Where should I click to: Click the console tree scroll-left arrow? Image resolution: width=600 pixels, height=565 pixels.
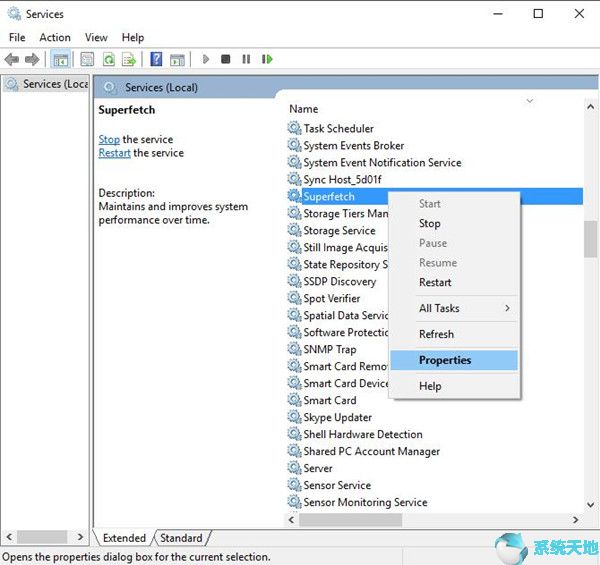[x=9, y=537]
